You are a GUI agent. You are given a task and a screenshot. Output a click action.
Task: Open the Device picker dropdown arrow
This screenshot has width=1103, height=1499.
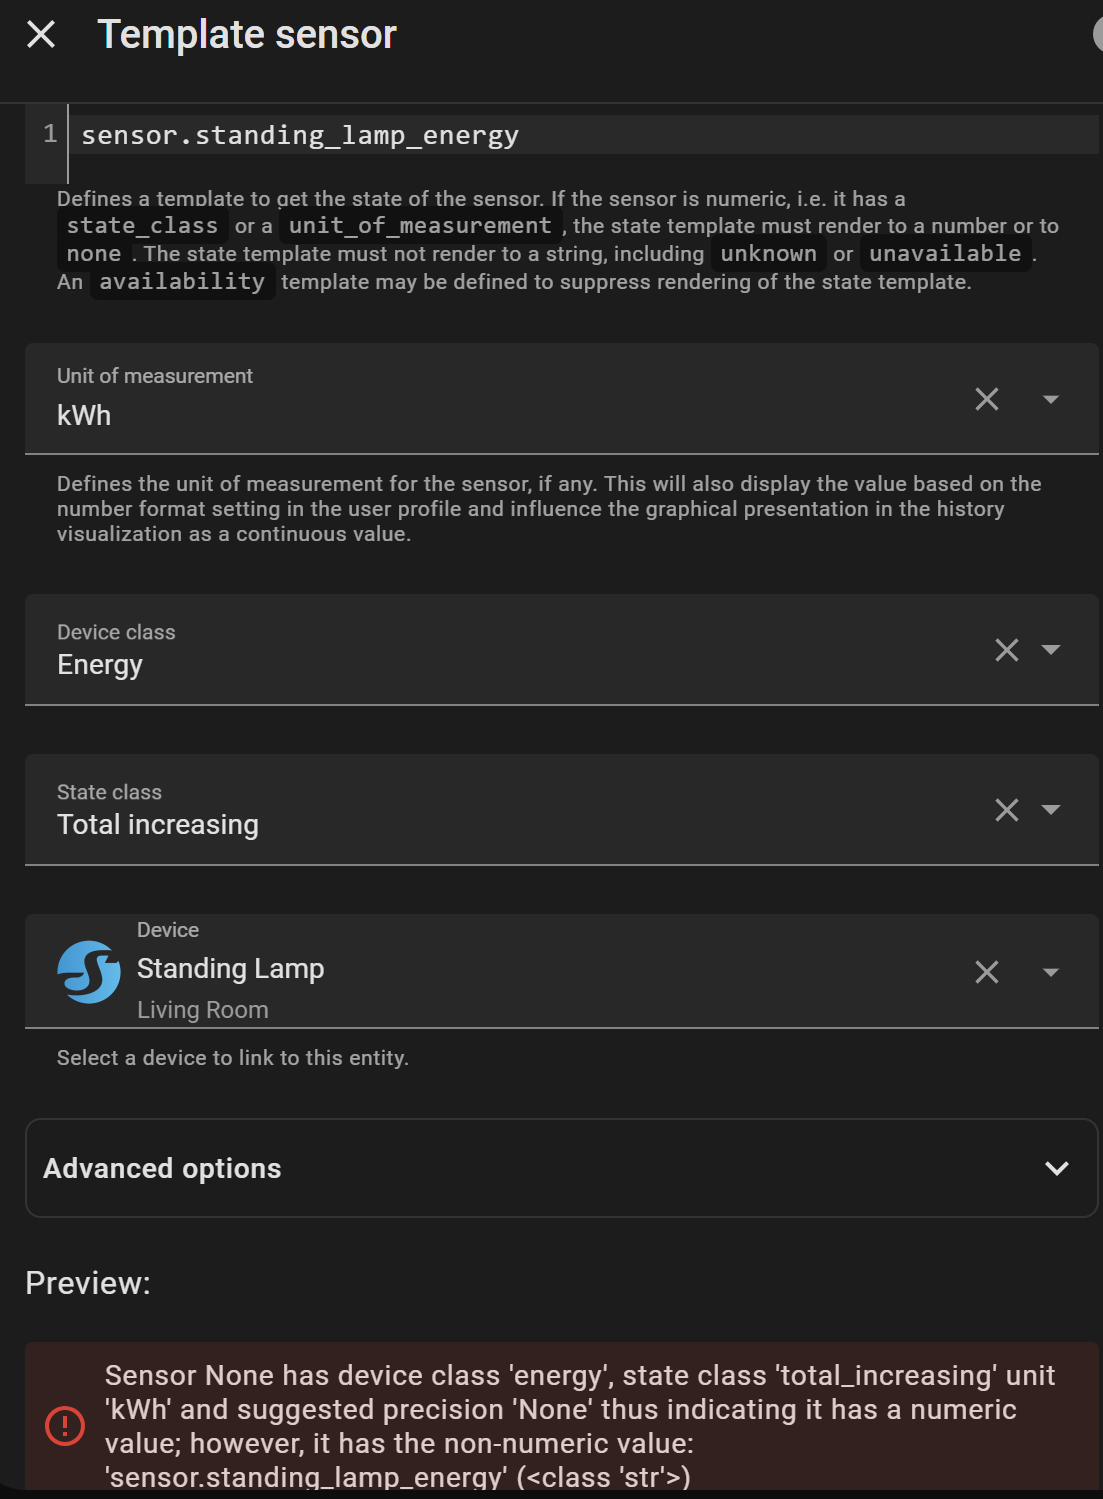(1051, 972)
